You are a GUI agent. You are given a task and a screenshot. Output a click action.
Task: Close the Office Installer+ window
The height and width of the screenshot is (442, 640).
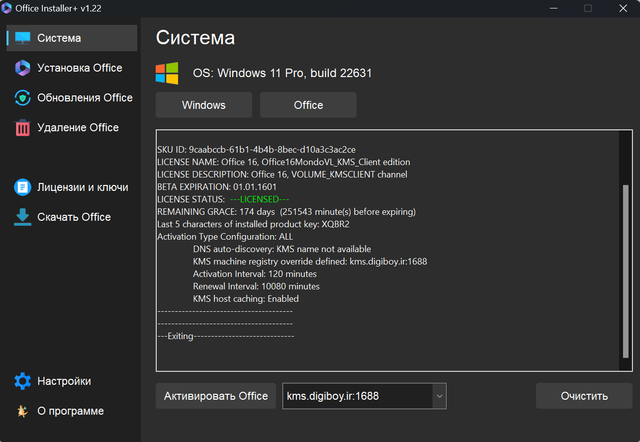click(x=623, y=8)
